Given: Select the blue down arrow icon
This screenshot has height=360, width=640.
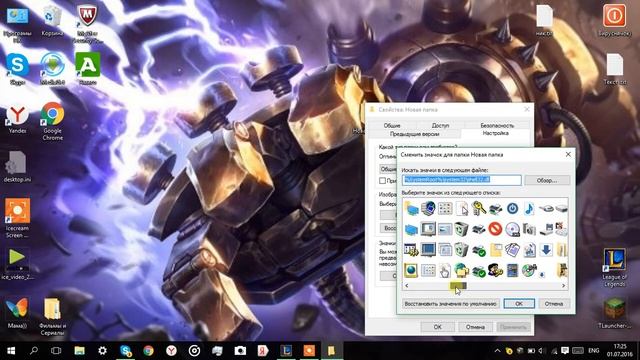Looking at the screenshot, I should (x=546, y=249).
